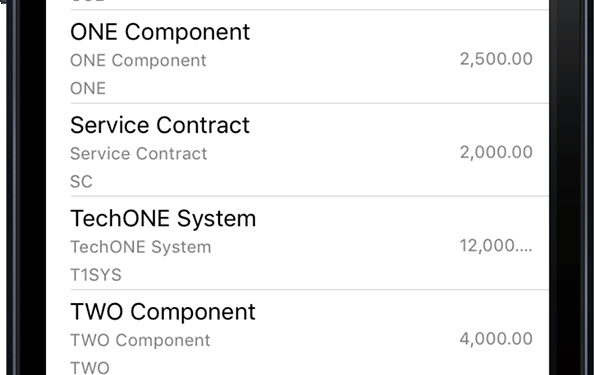Select the partially visible row above ONE Component

[x=297, y=5]
